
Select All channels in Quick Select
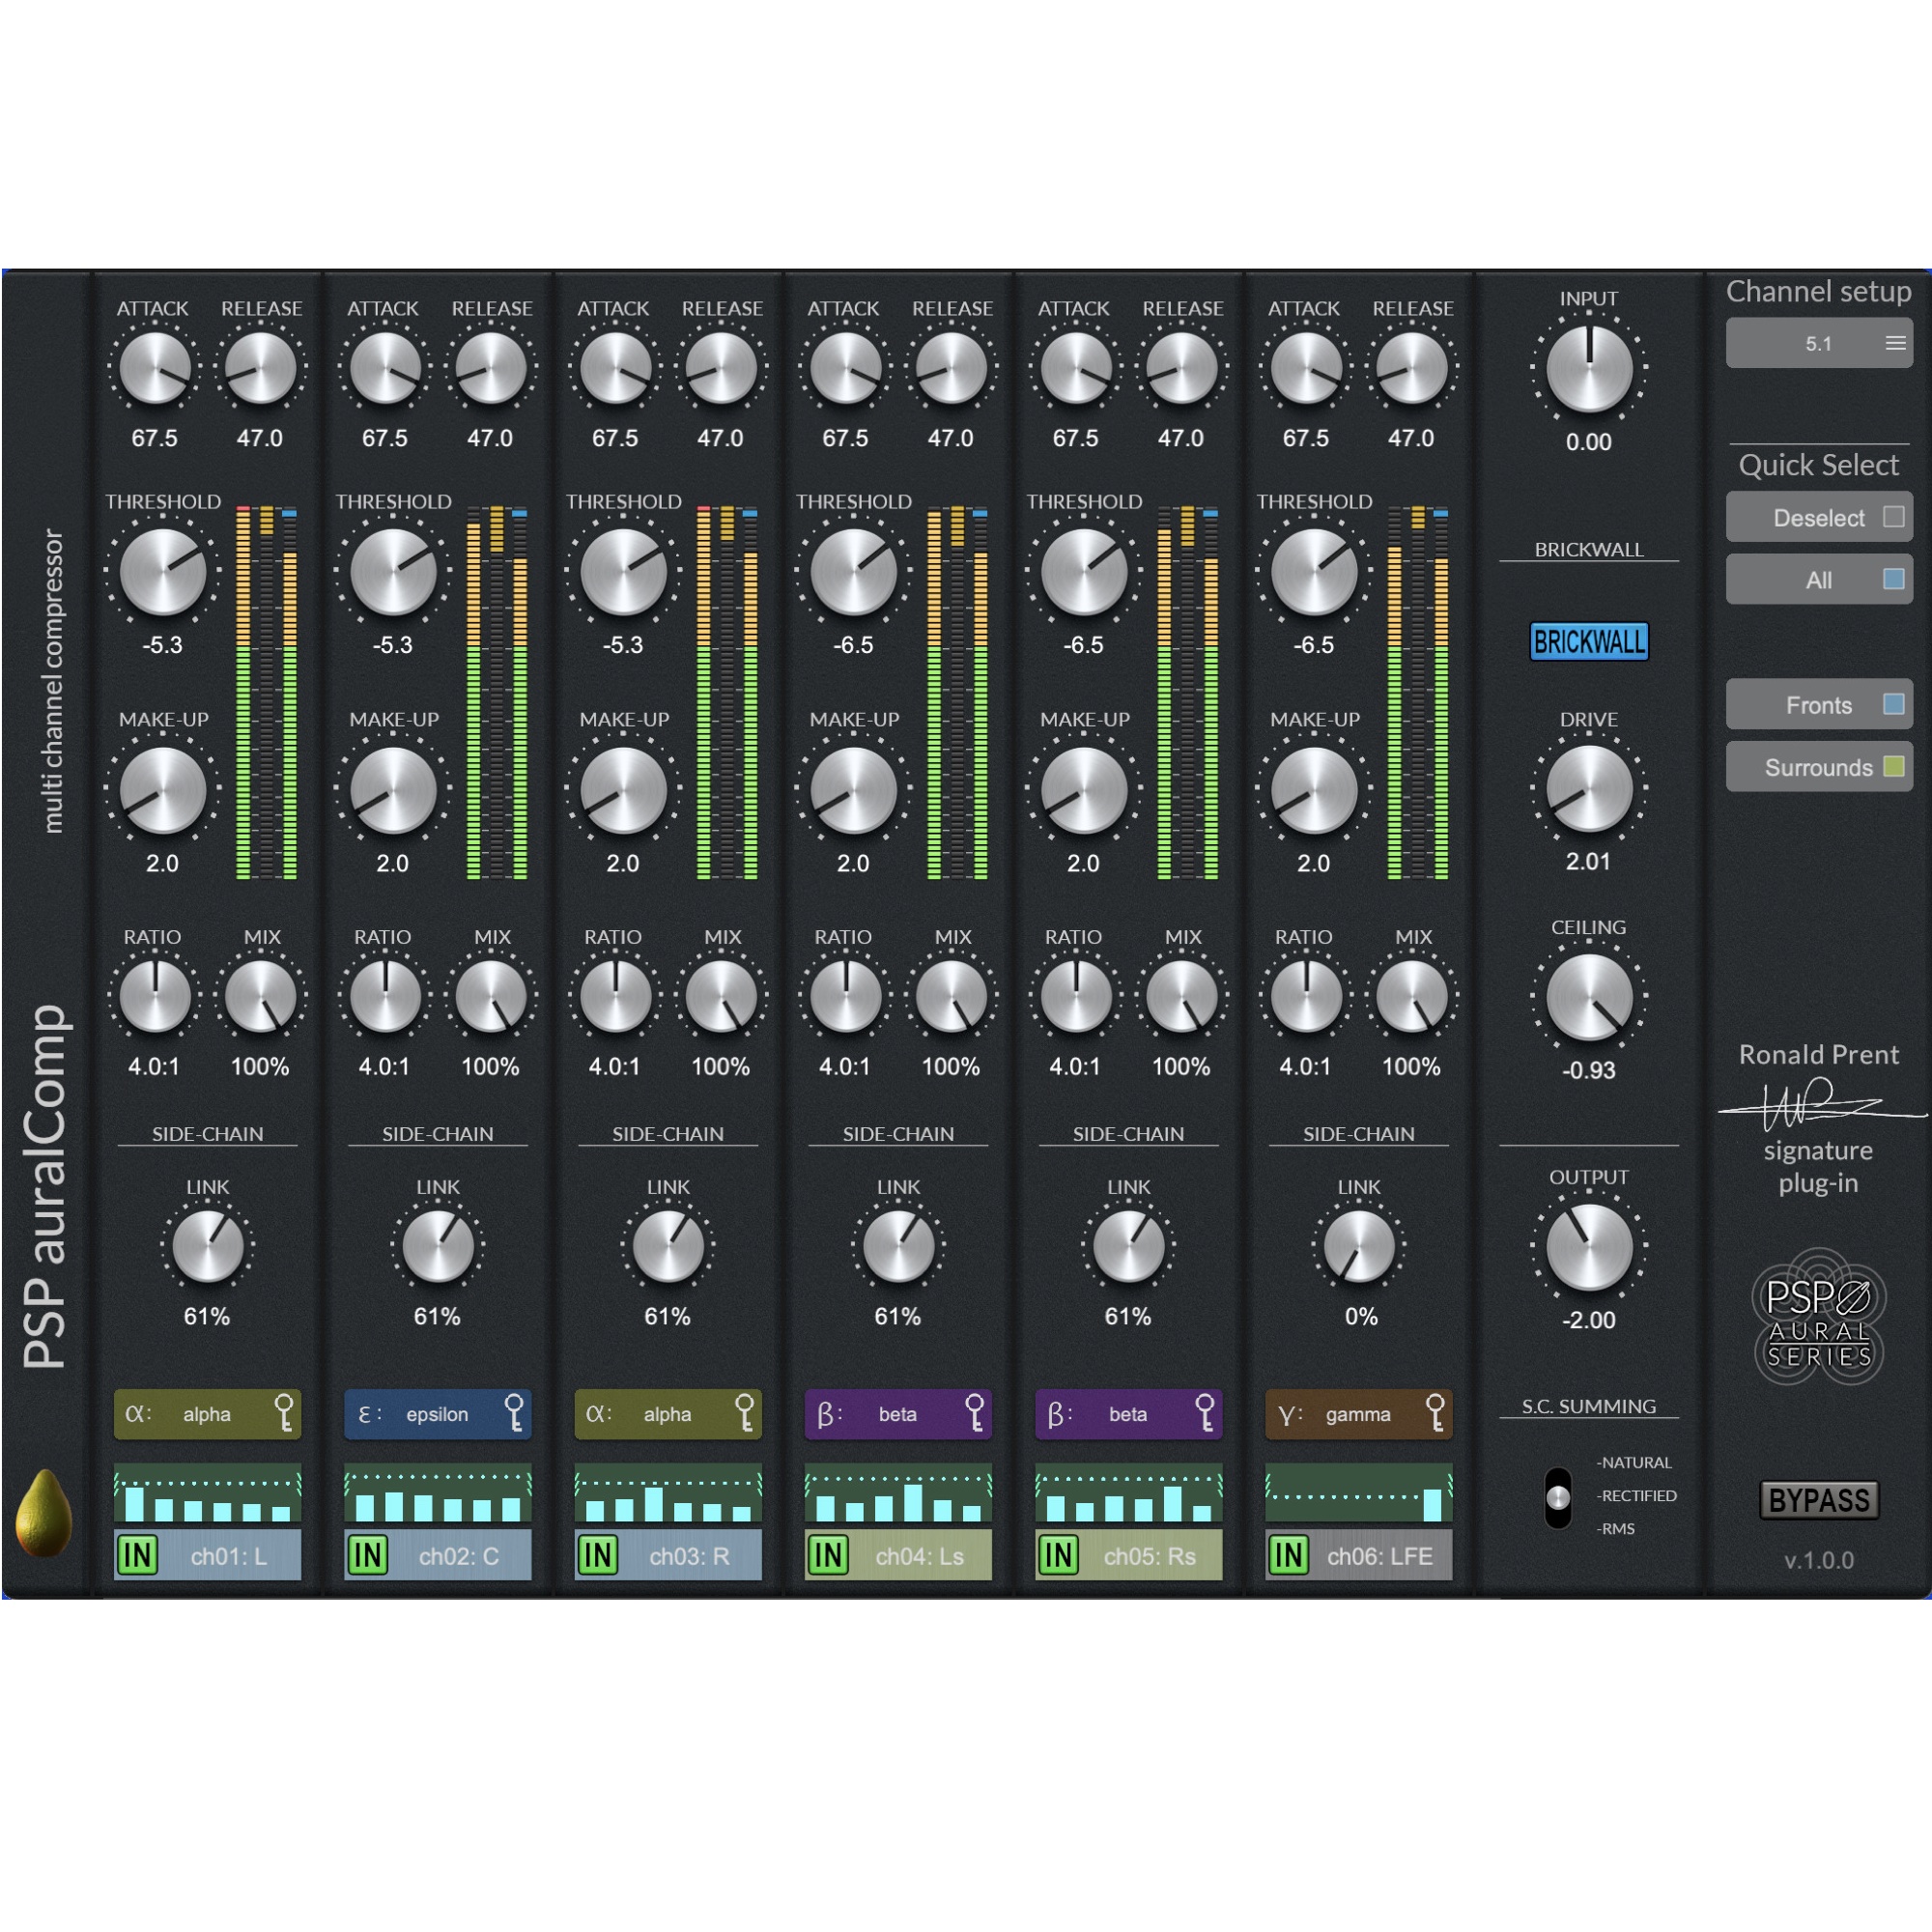[x=1818, y=579]
